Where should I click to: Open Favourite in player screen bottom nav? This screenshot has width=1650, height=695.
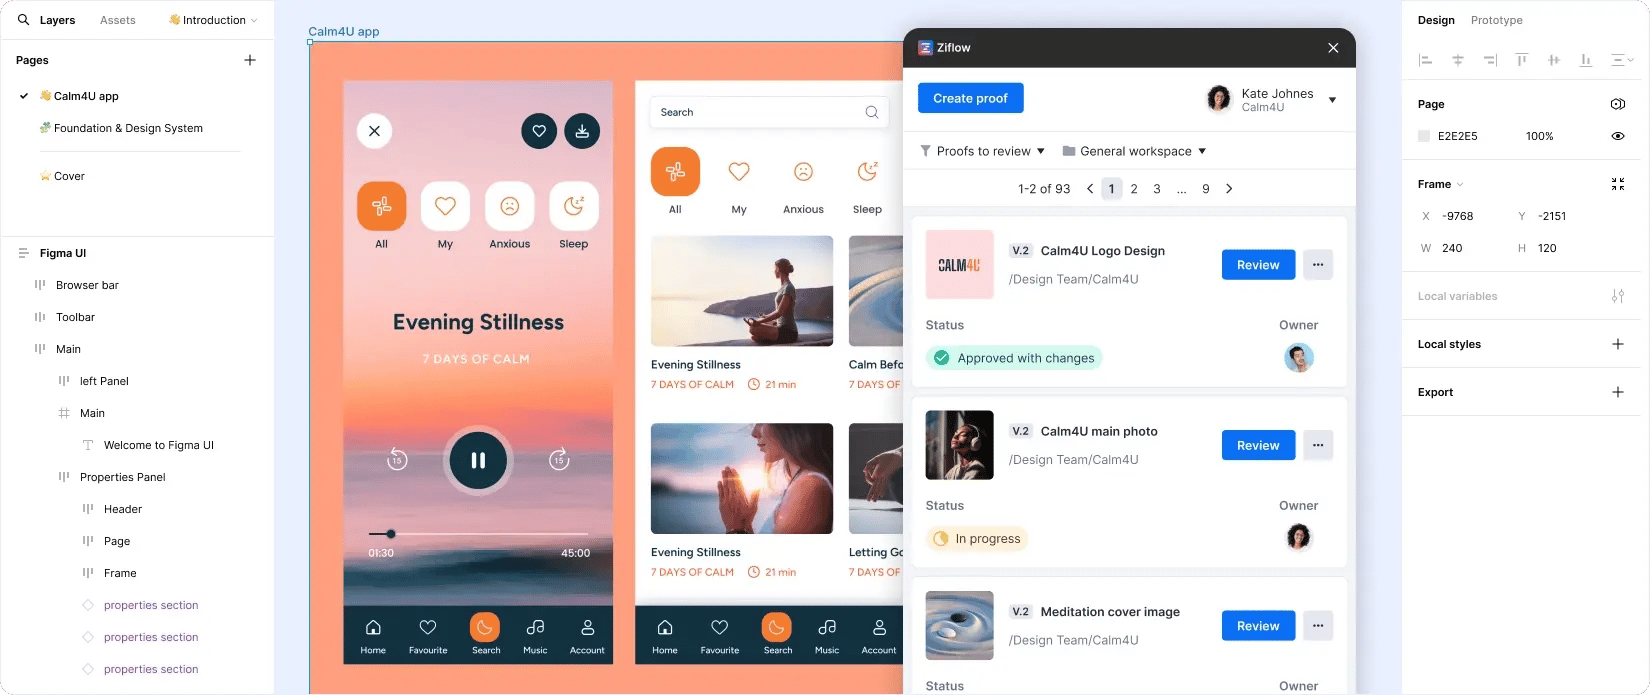point(428,636)
